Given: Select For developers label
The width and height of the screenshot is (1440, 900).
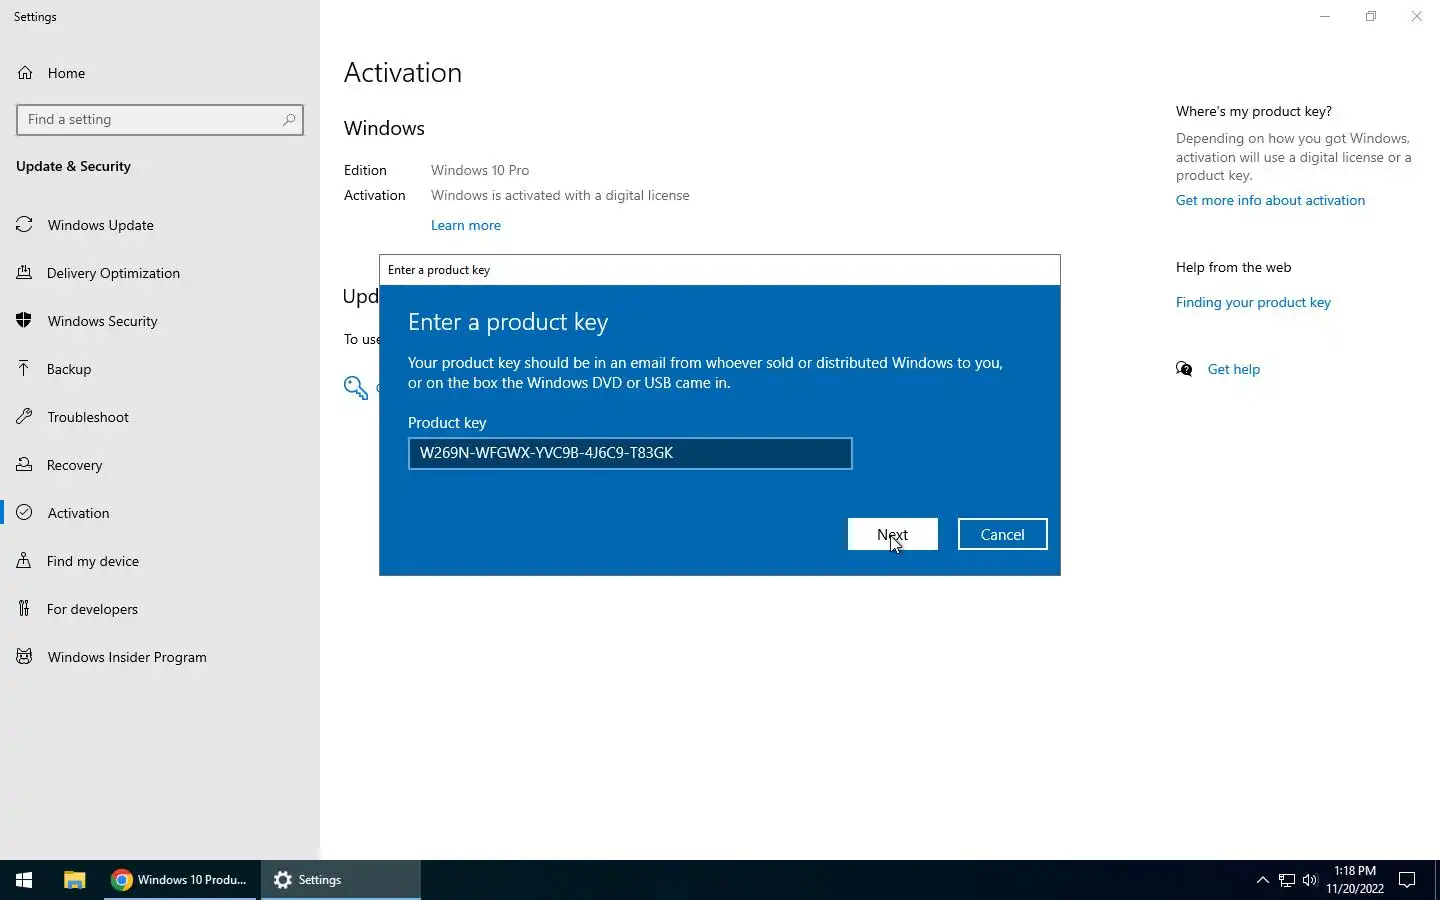Looking at the screenshot, I should [93, 609].
